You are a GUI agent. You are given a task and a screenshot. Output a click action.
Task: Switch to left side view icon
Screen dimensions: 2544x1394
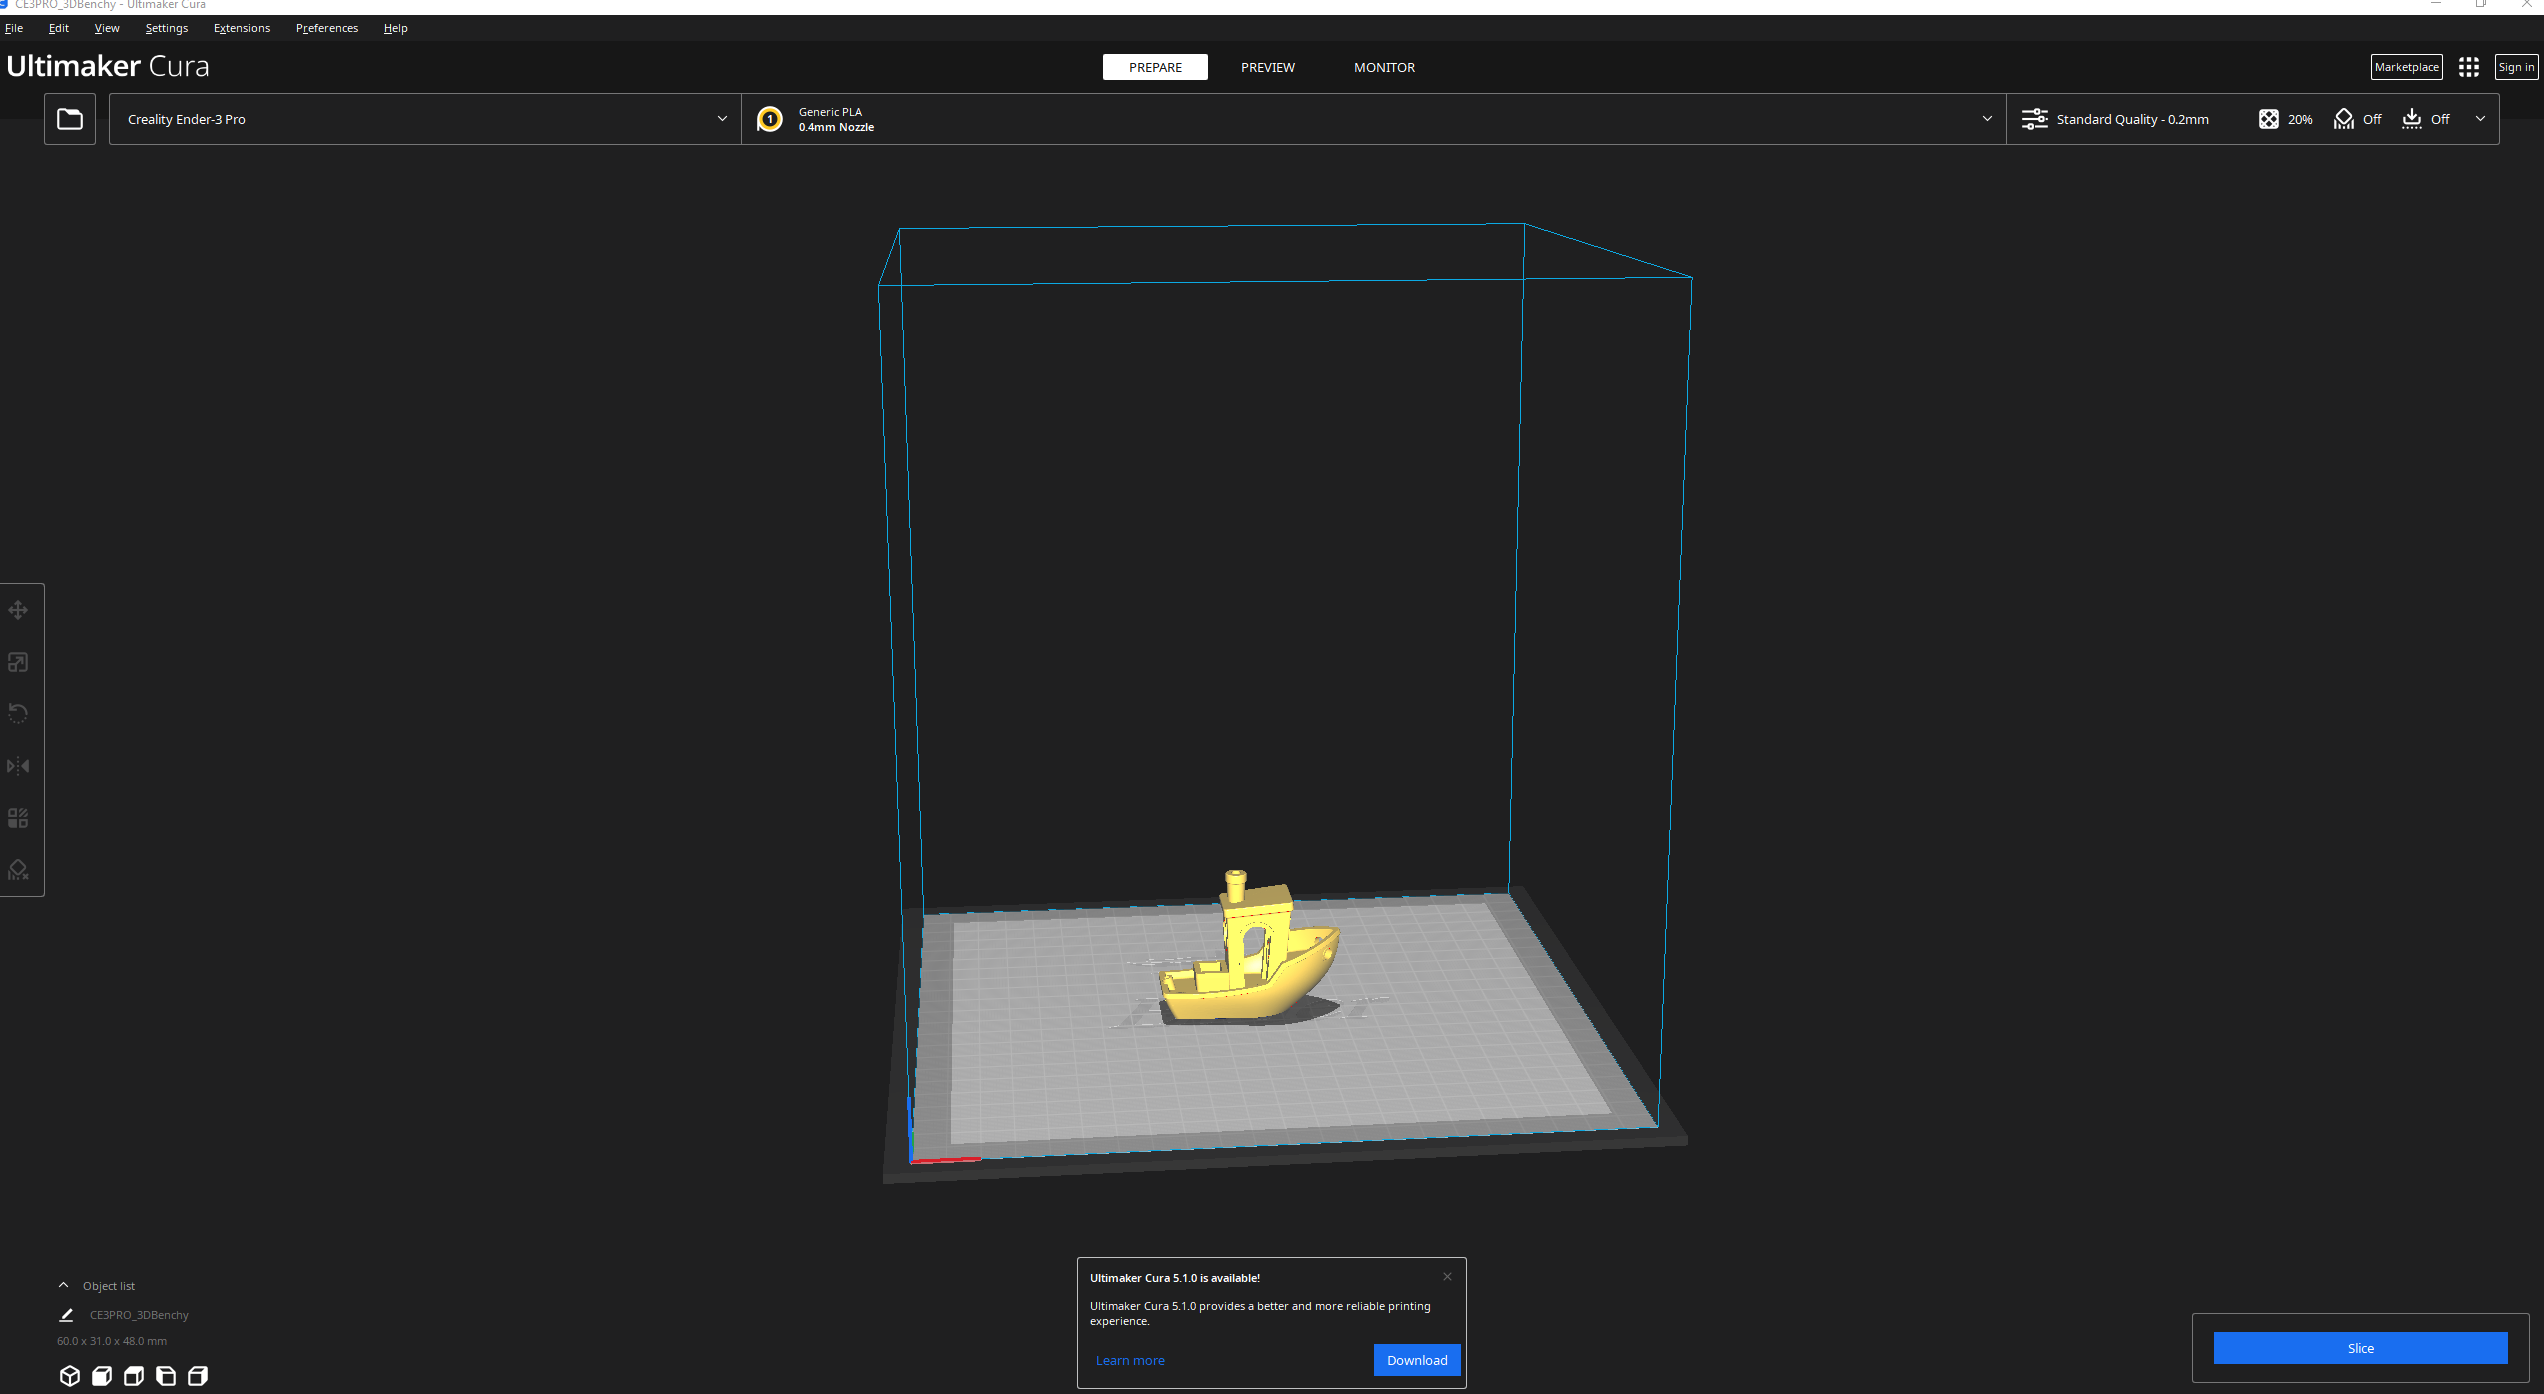166,1376
